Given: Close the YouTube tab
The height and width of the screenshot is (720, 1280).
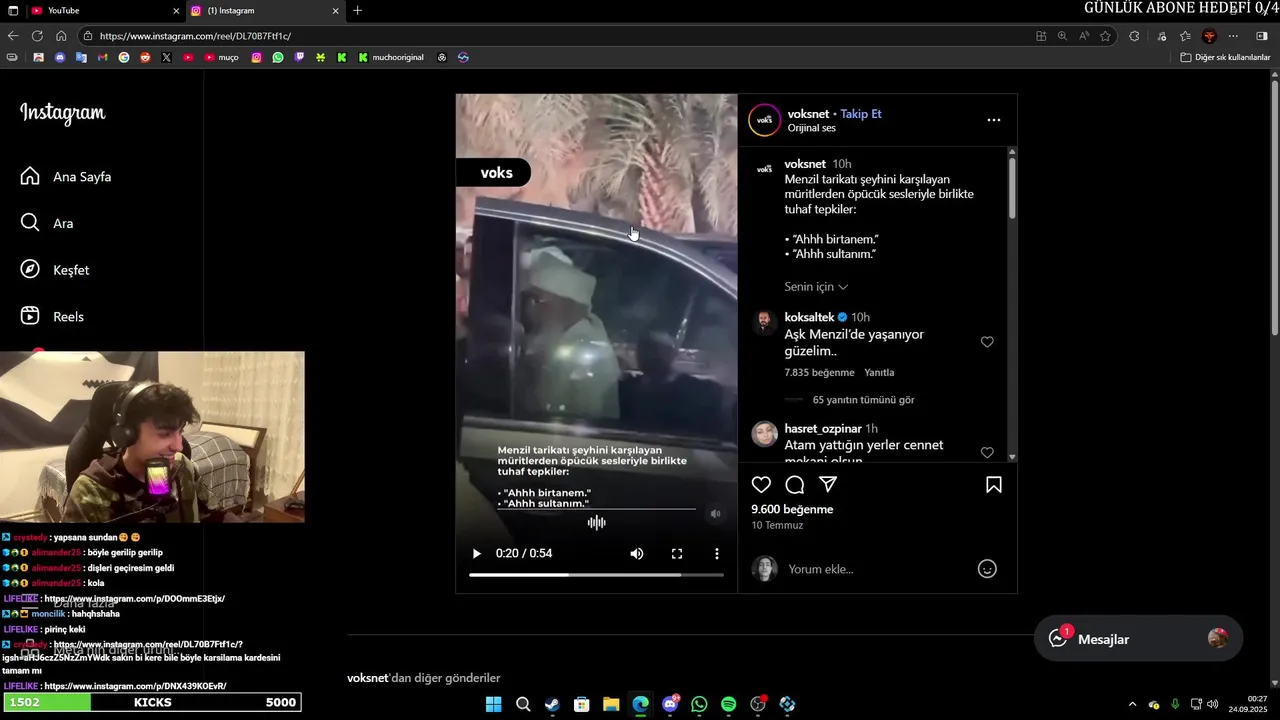Looking at the screenshot, I should coord(176,10).
